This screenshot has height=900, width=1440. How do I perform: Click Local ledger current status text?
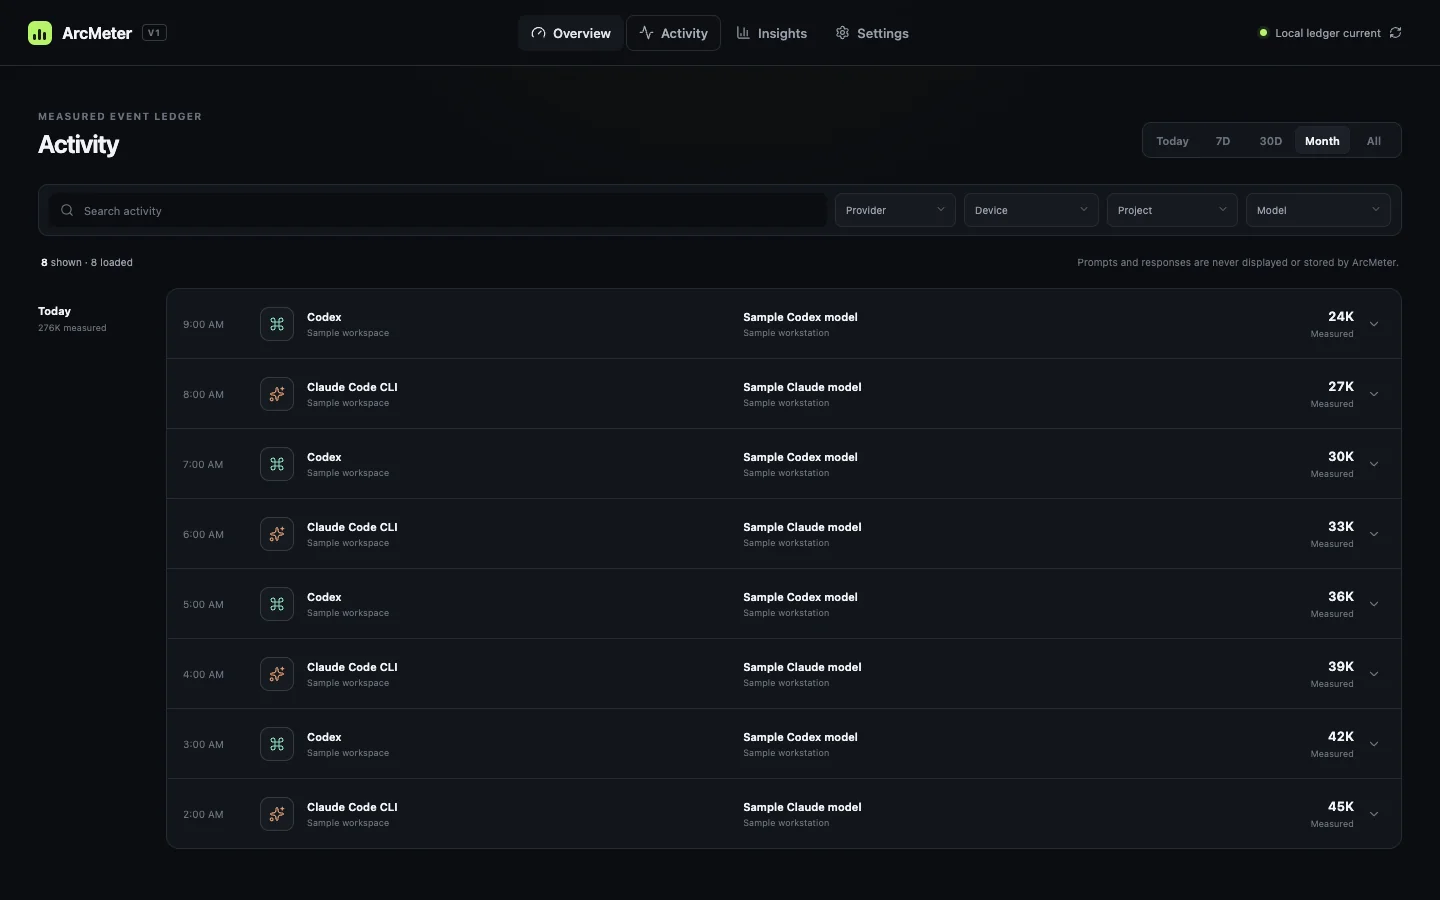point(1328,33)
